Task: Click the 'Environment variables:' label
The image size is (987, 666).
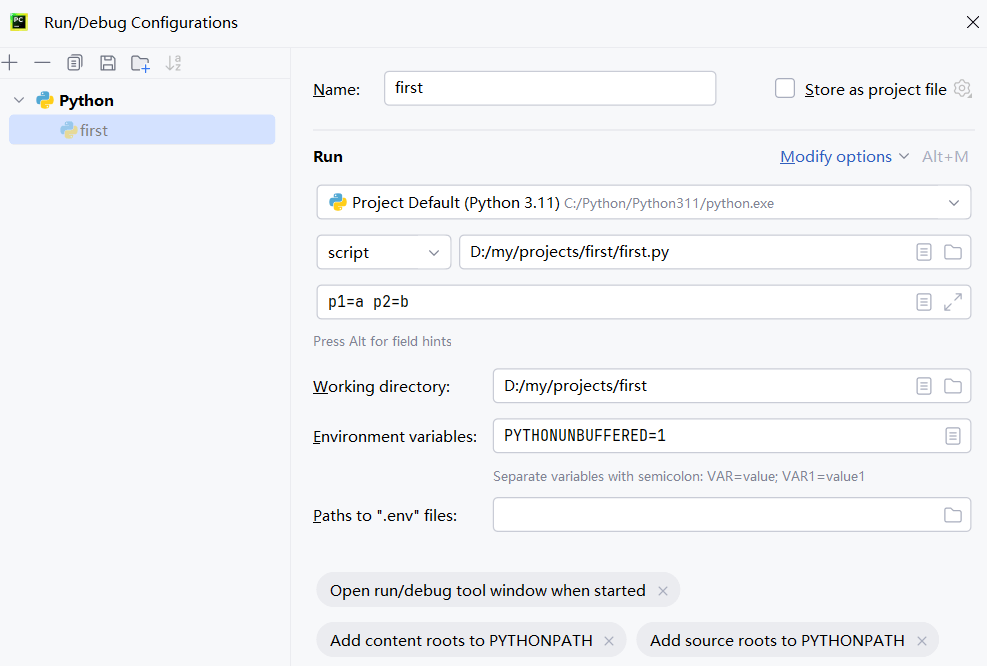Action: (x=395, y=436)
